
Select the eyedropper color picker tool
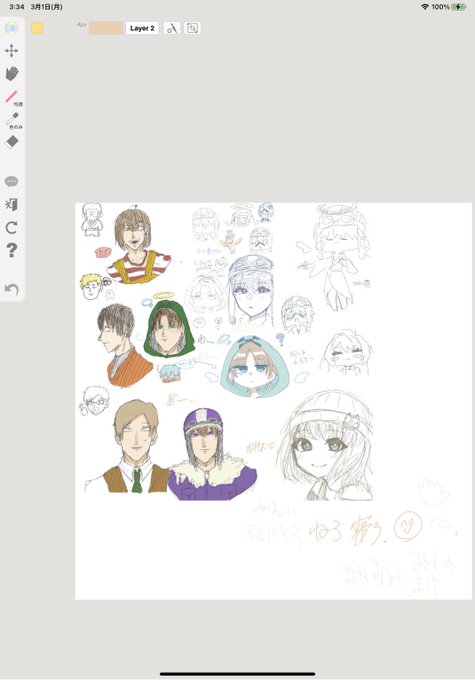(x=13, y=119)
